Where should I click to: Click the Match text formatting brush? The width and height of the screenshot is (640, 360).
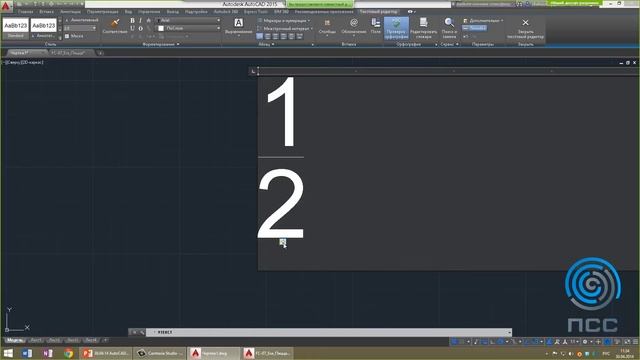pyautogui.click(x=115, y=25)
